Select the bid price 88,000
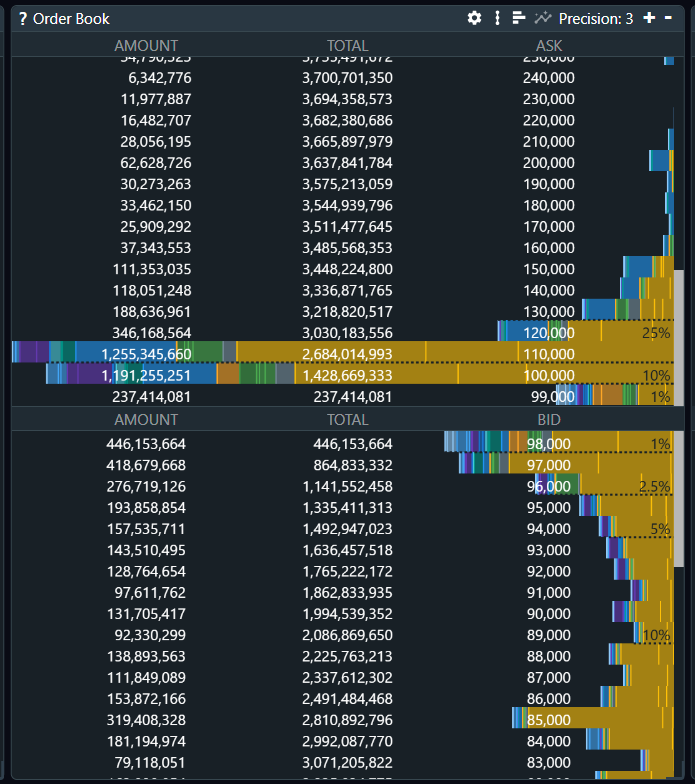Viewport: 695px width, 784px height. click(x=548, y=656)
